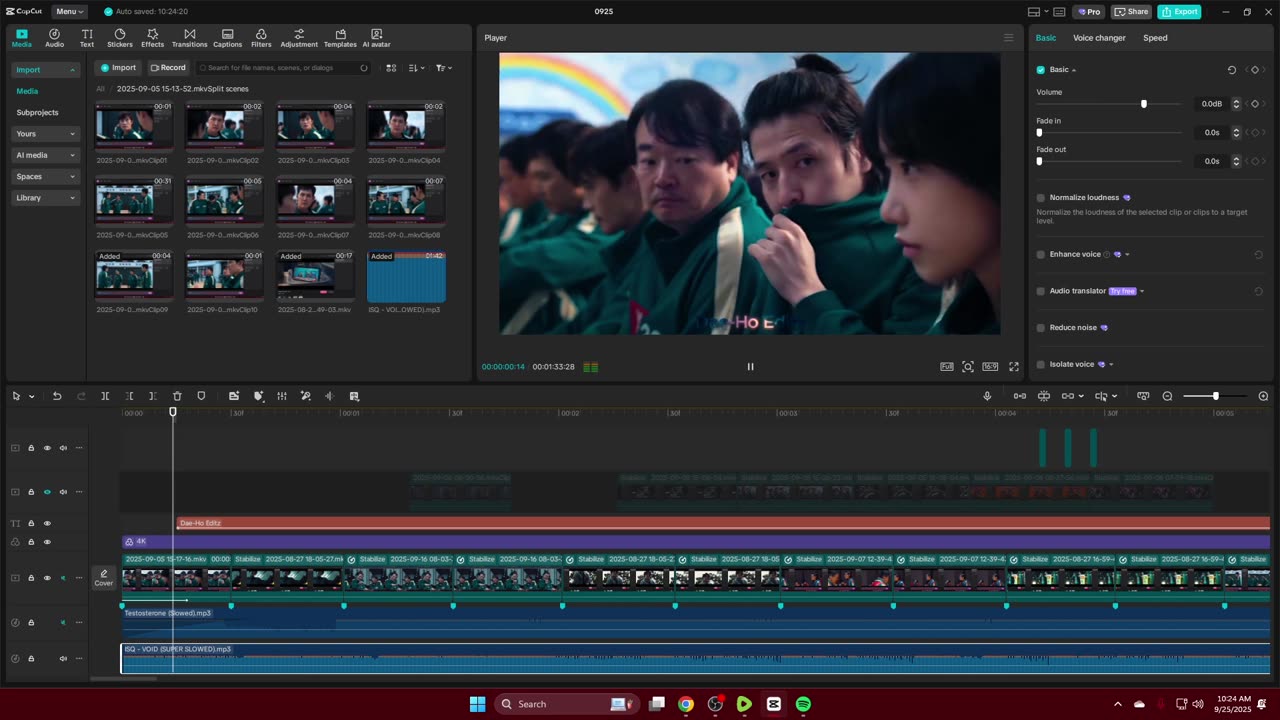Viewport: 1280px width, 720px height.
Task: Expand the Import section in the sidebar
Action: click(x=46, y=70)
